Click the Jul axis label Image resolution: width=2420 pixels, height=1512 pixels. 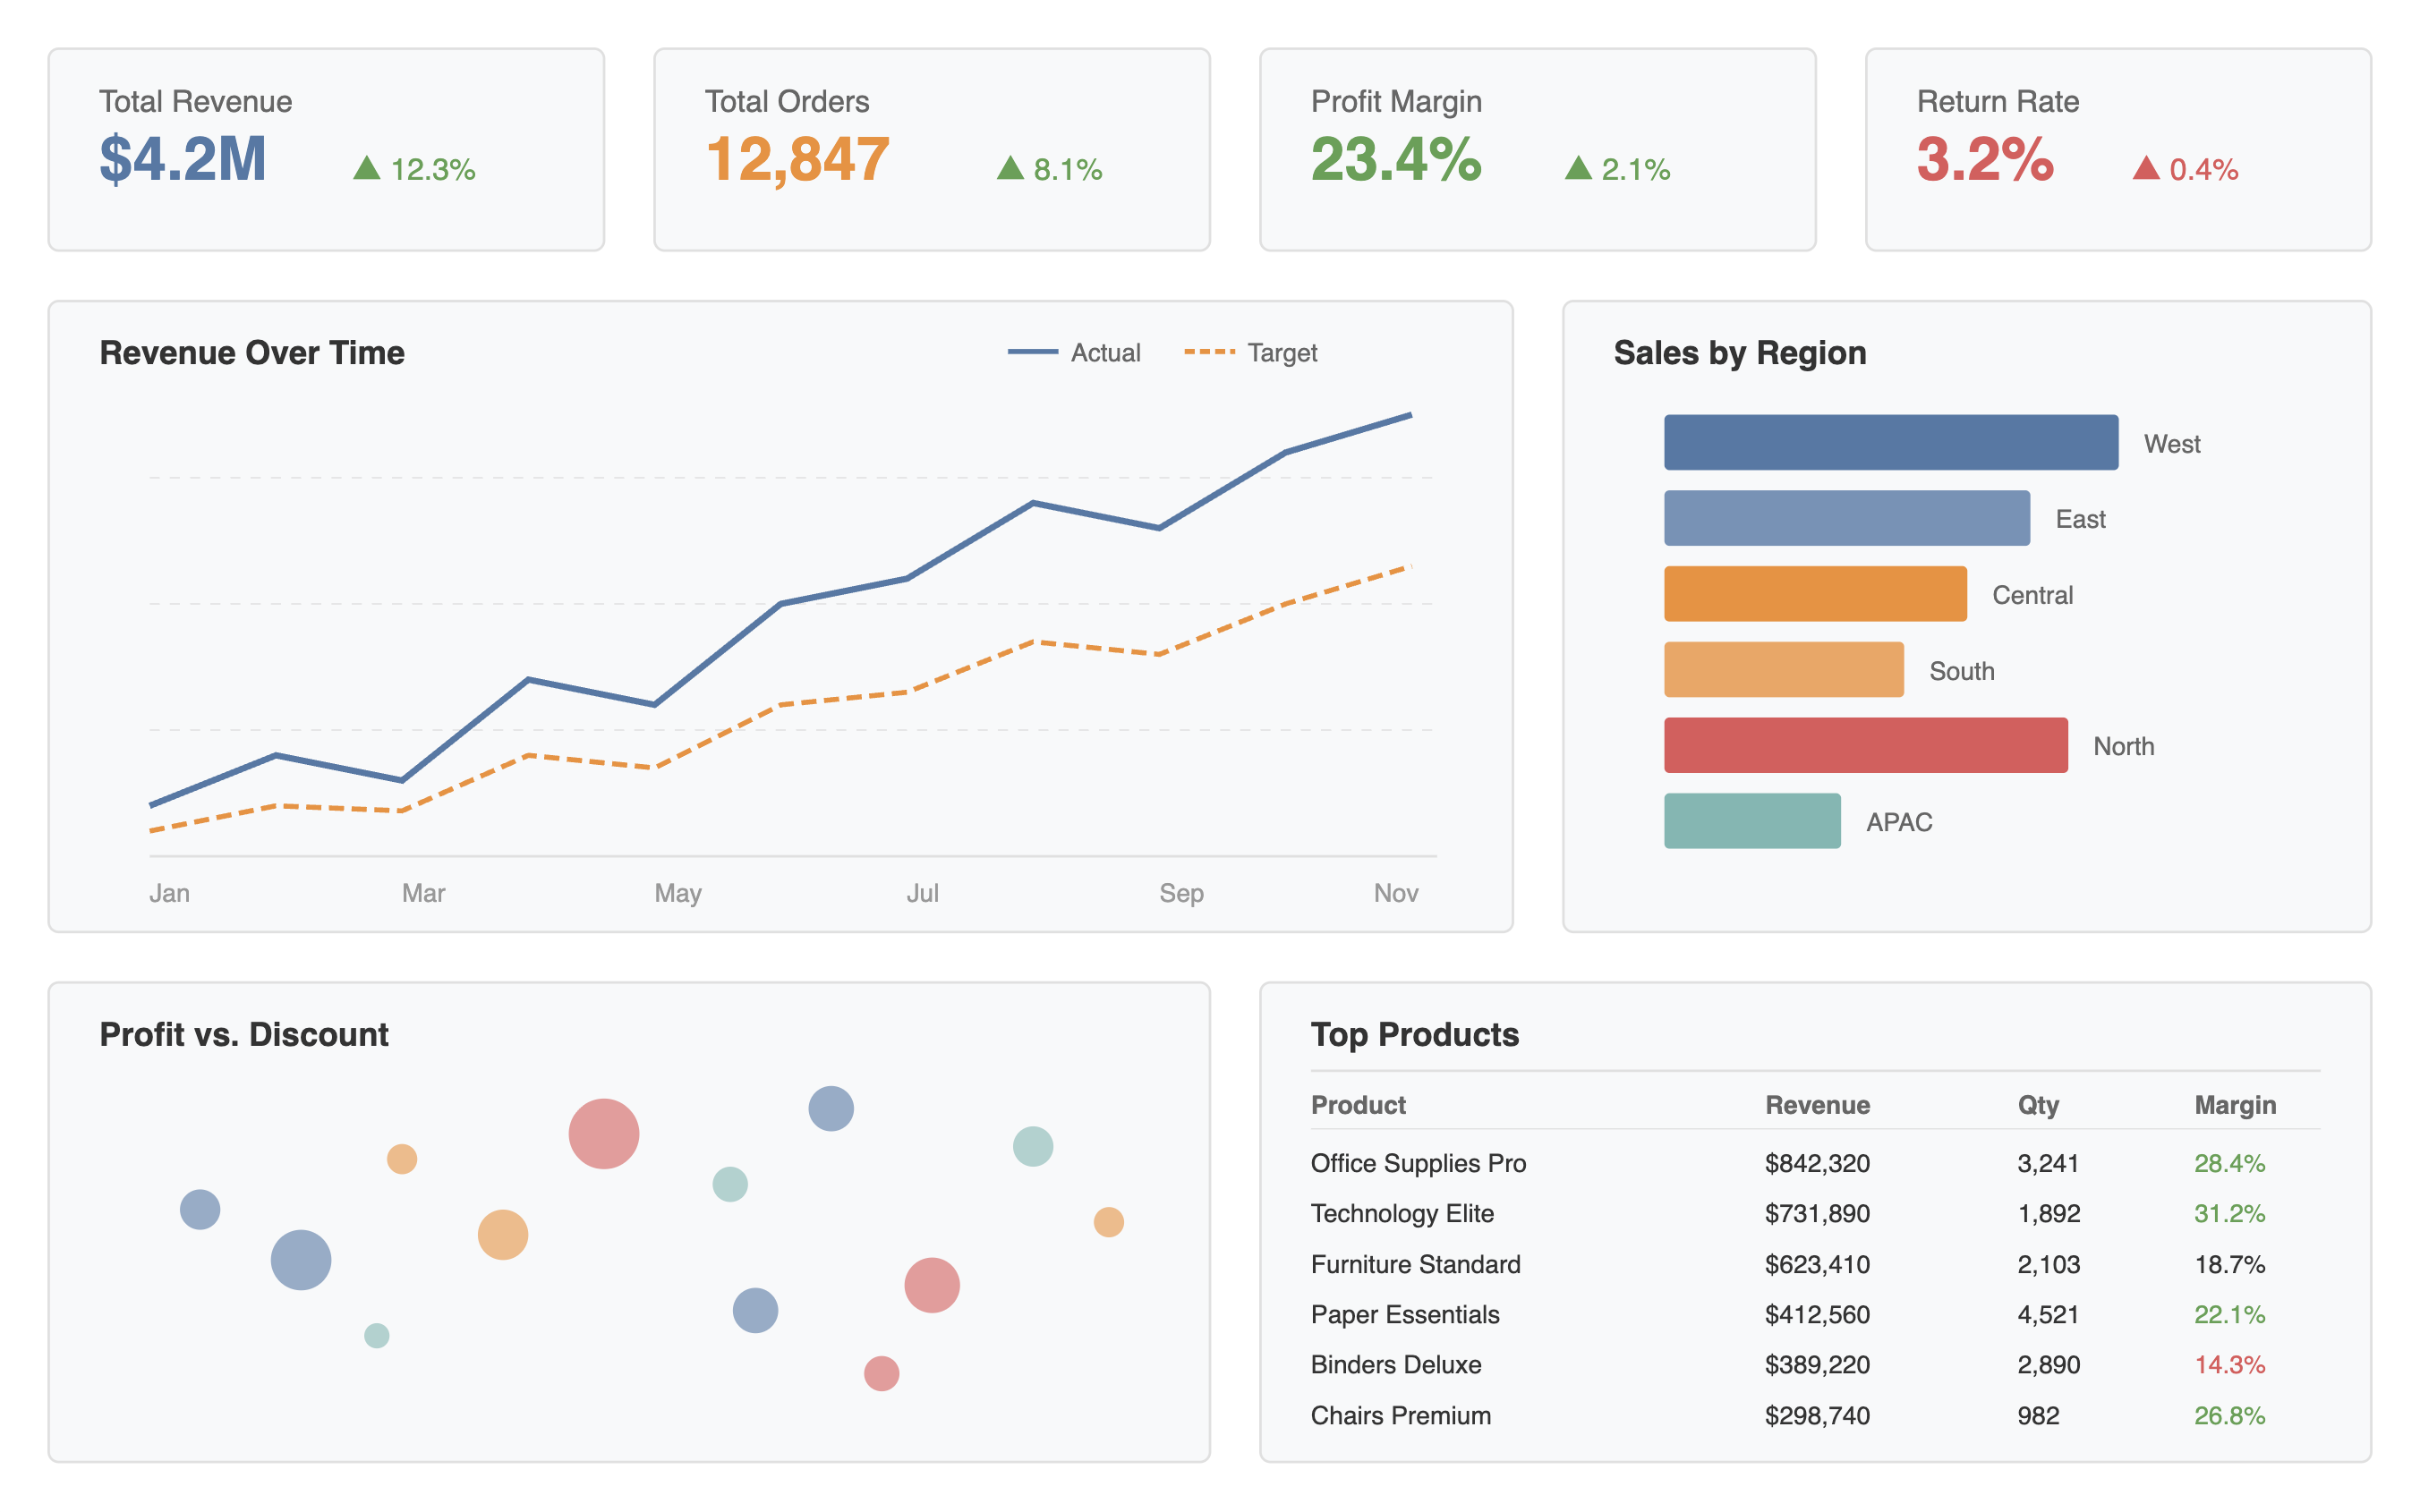(x=922, y=893)
